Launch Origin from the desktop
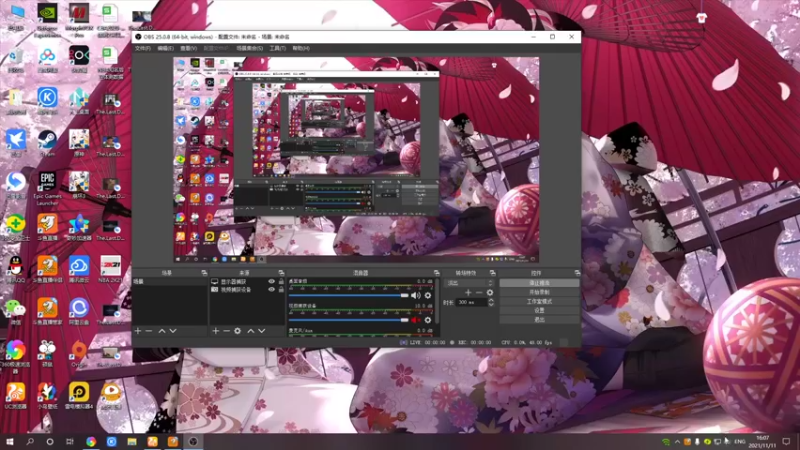The width and height of the screenshot is (800, 450). [x=79, y=353]
